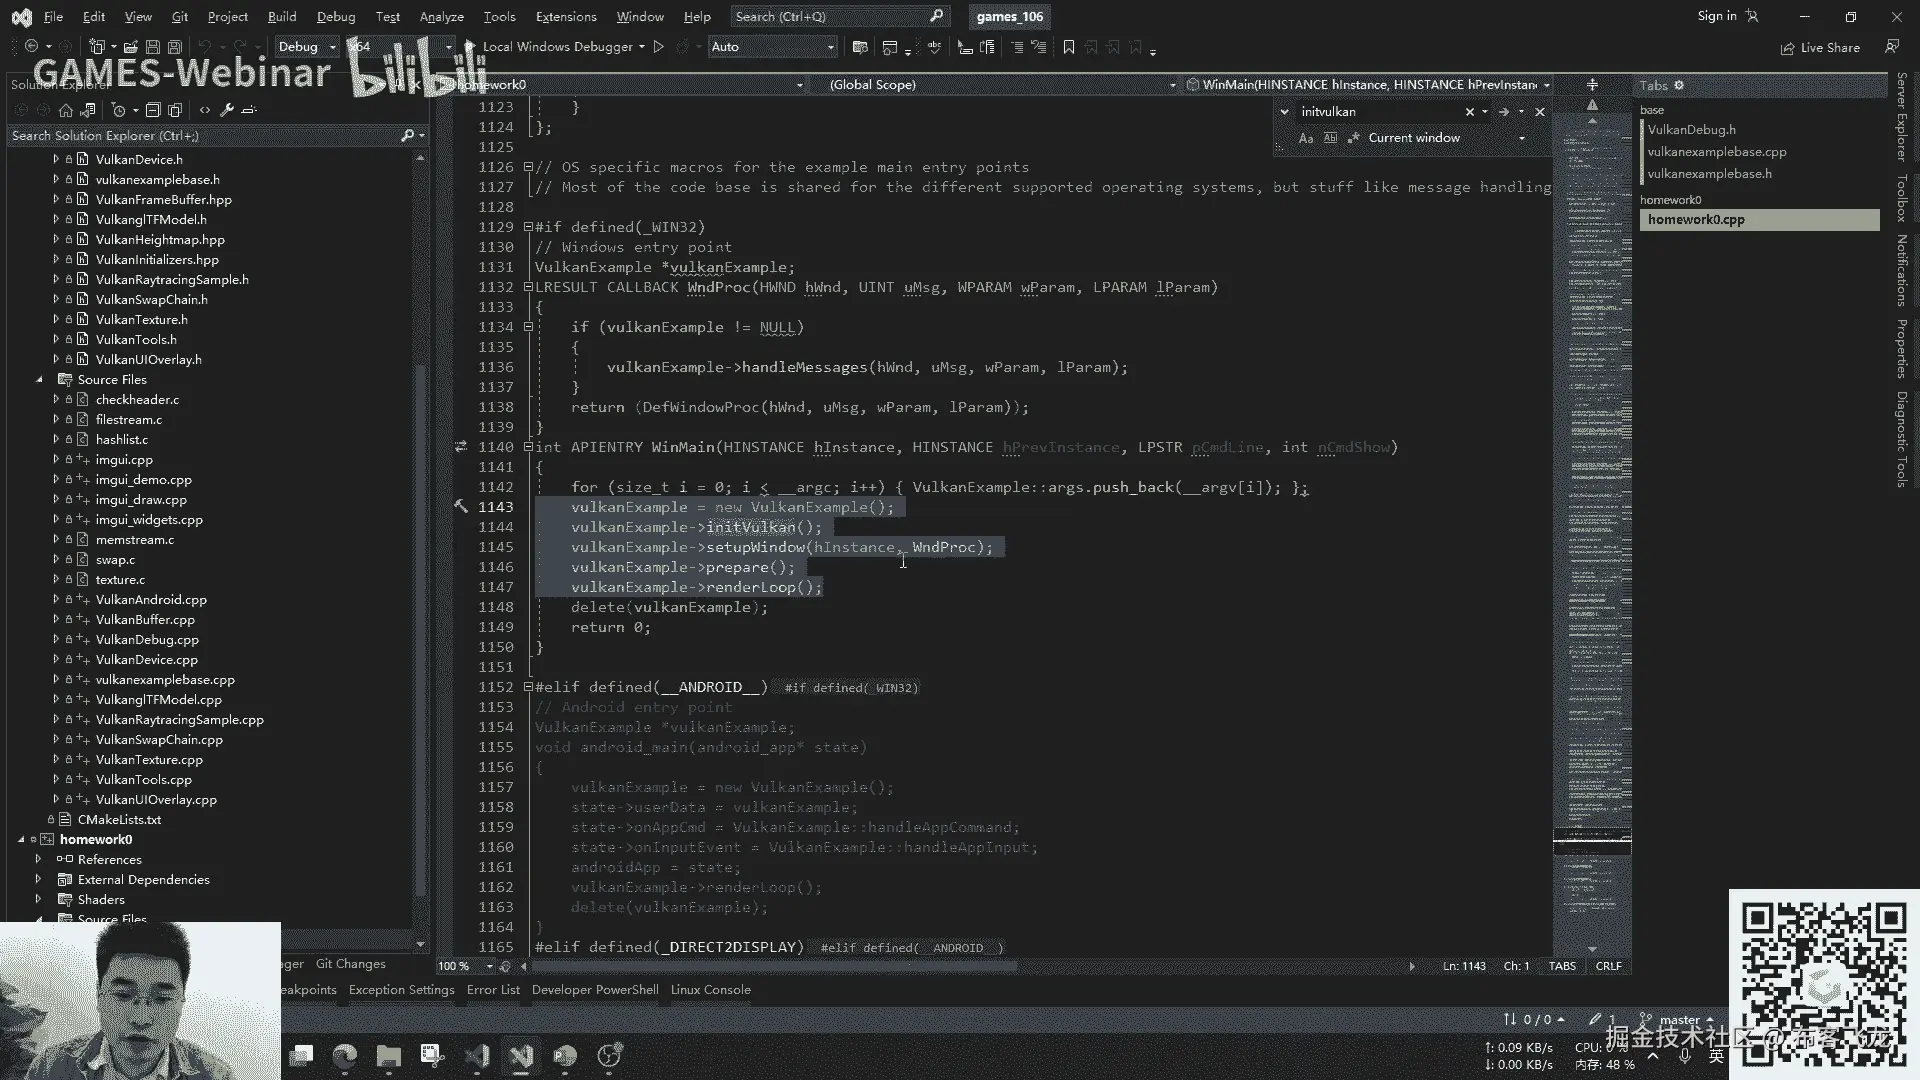Click the File Explorer taskbar icon
The height and width of the screenshot is (1080, 1920).
click(x=388, y=1056)
